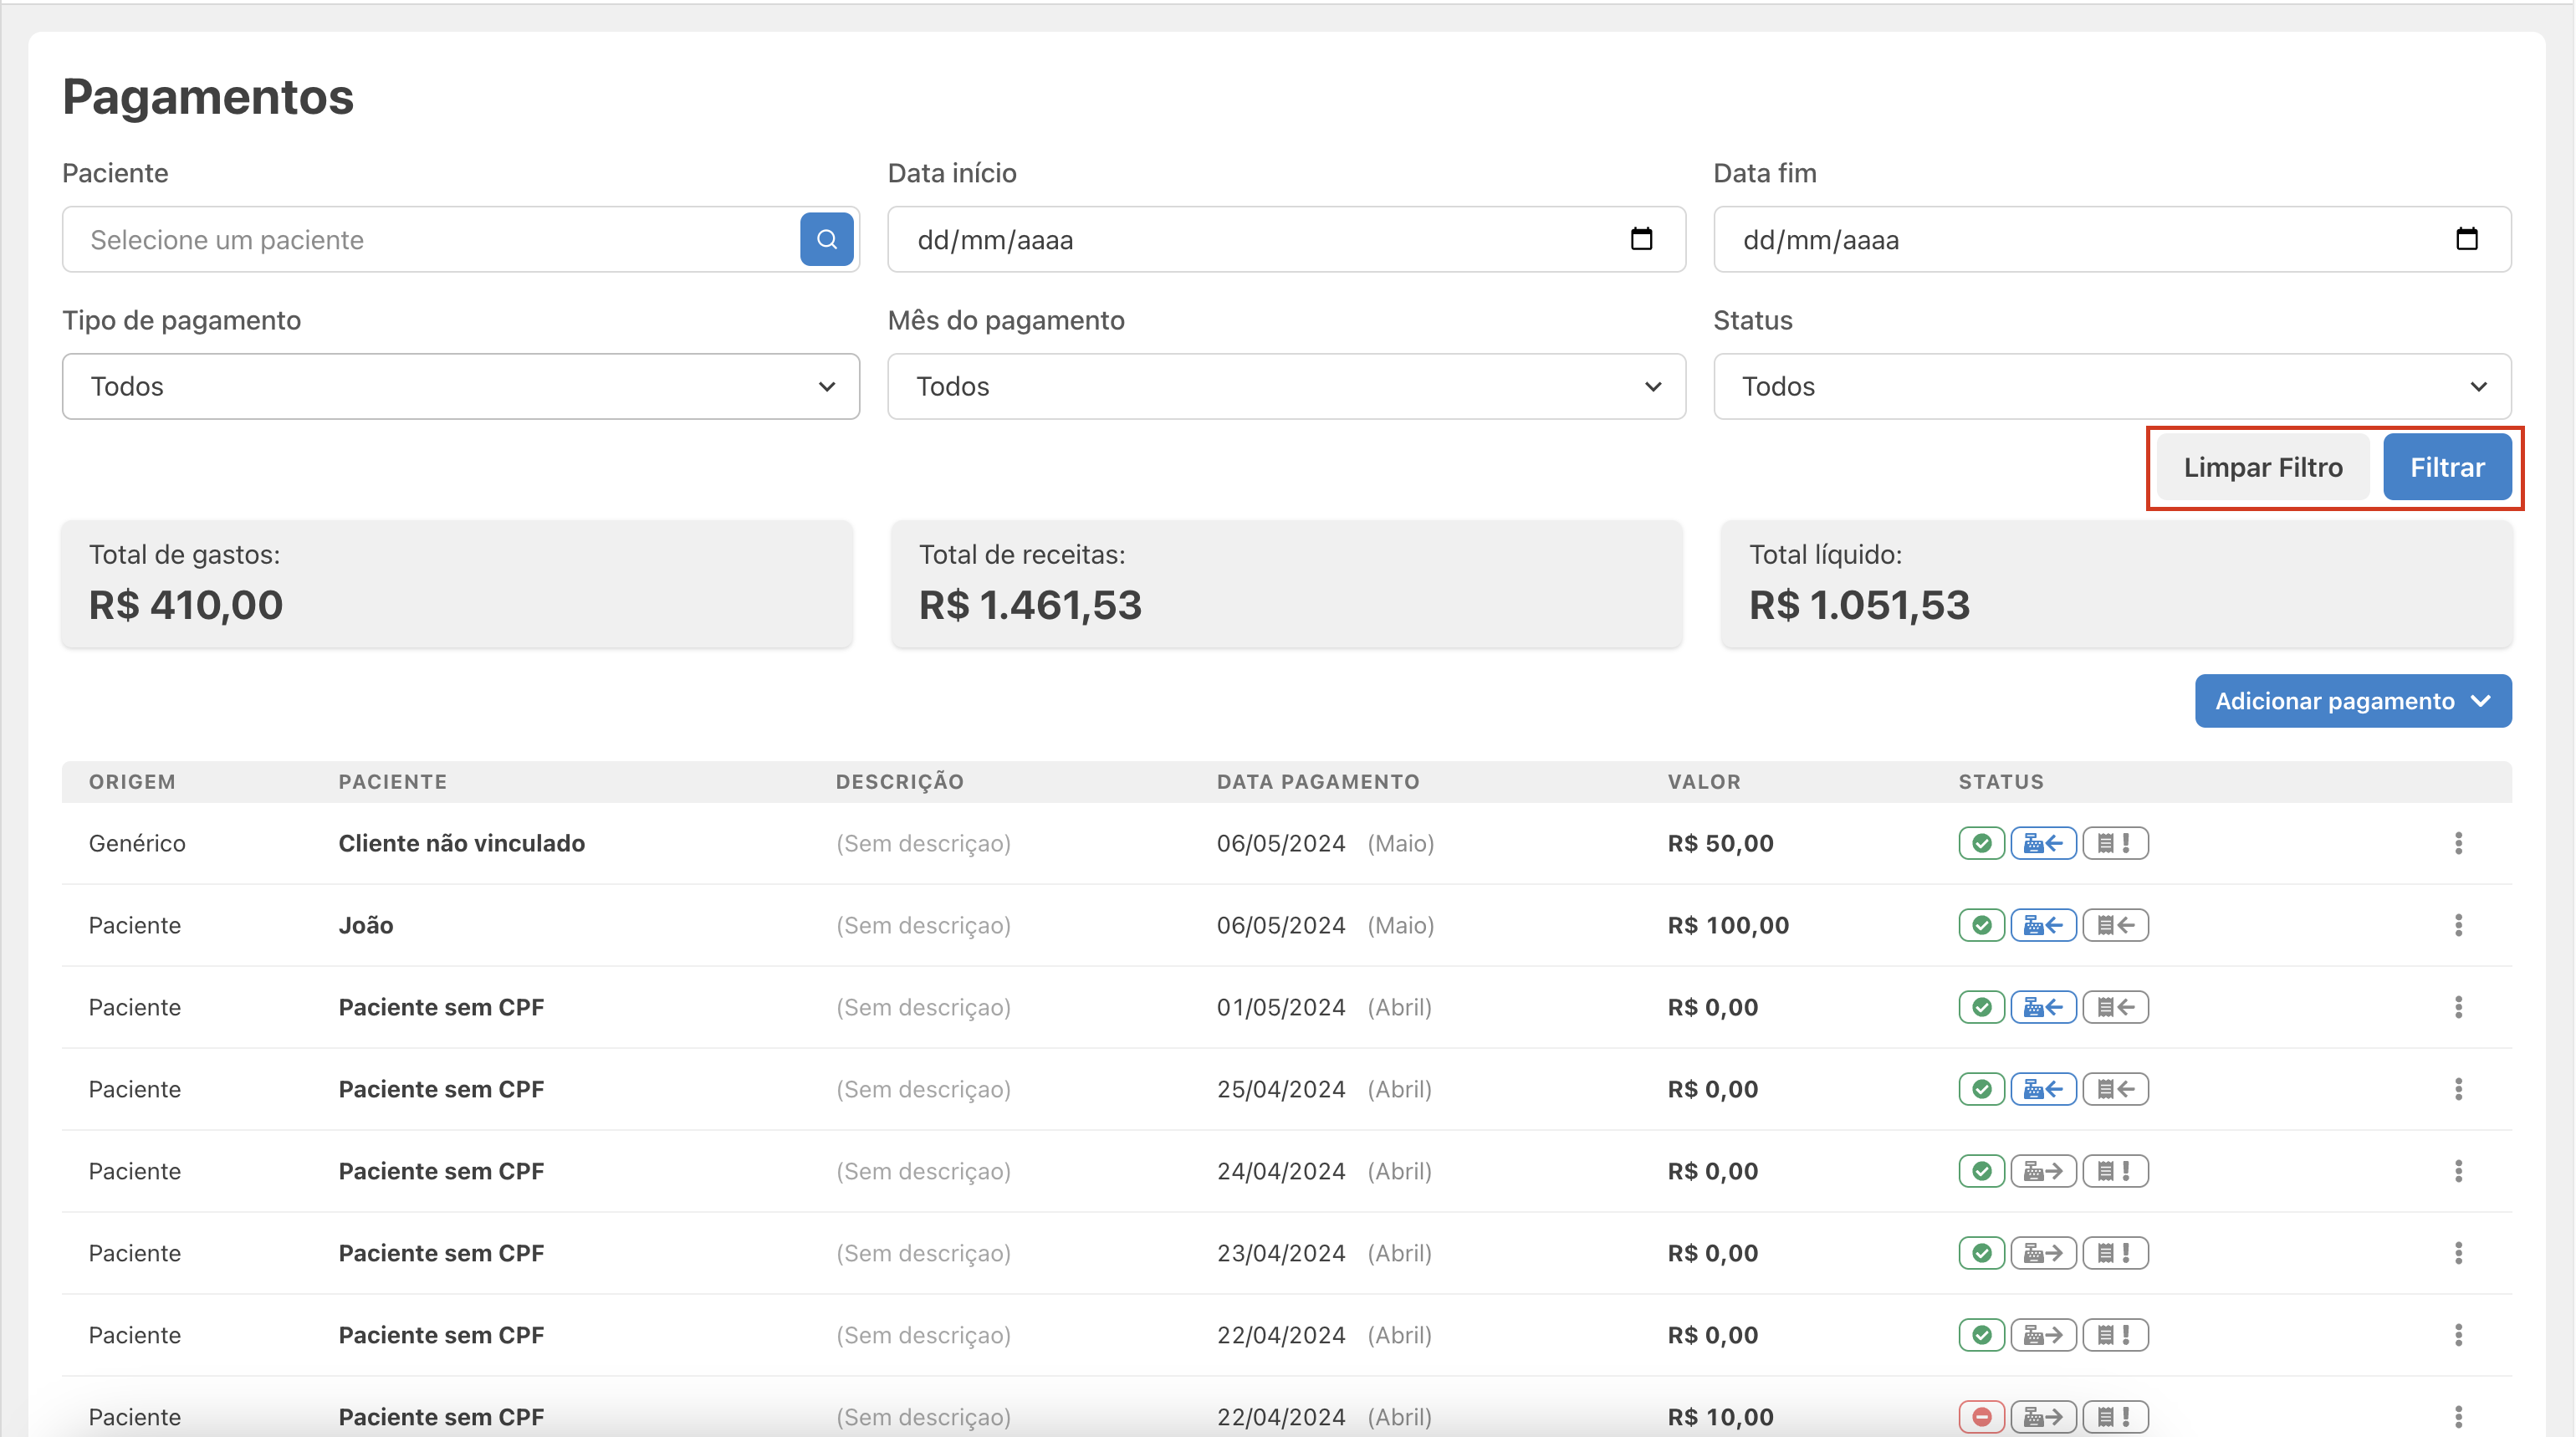The height and width of the screenshot is (1437, 2576).
Task: Expand the Adicionar pagamento button menu
Action: [2353, 701]
